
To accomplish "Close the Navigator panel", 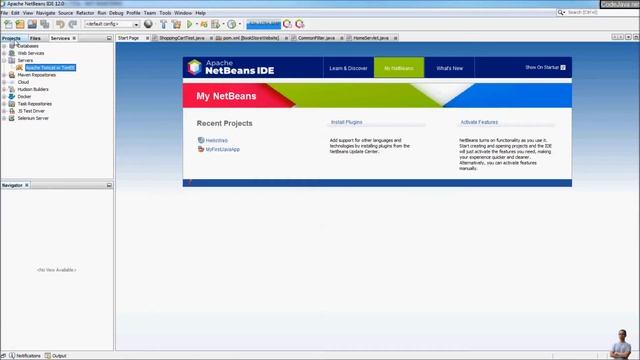I will point(27,185).
